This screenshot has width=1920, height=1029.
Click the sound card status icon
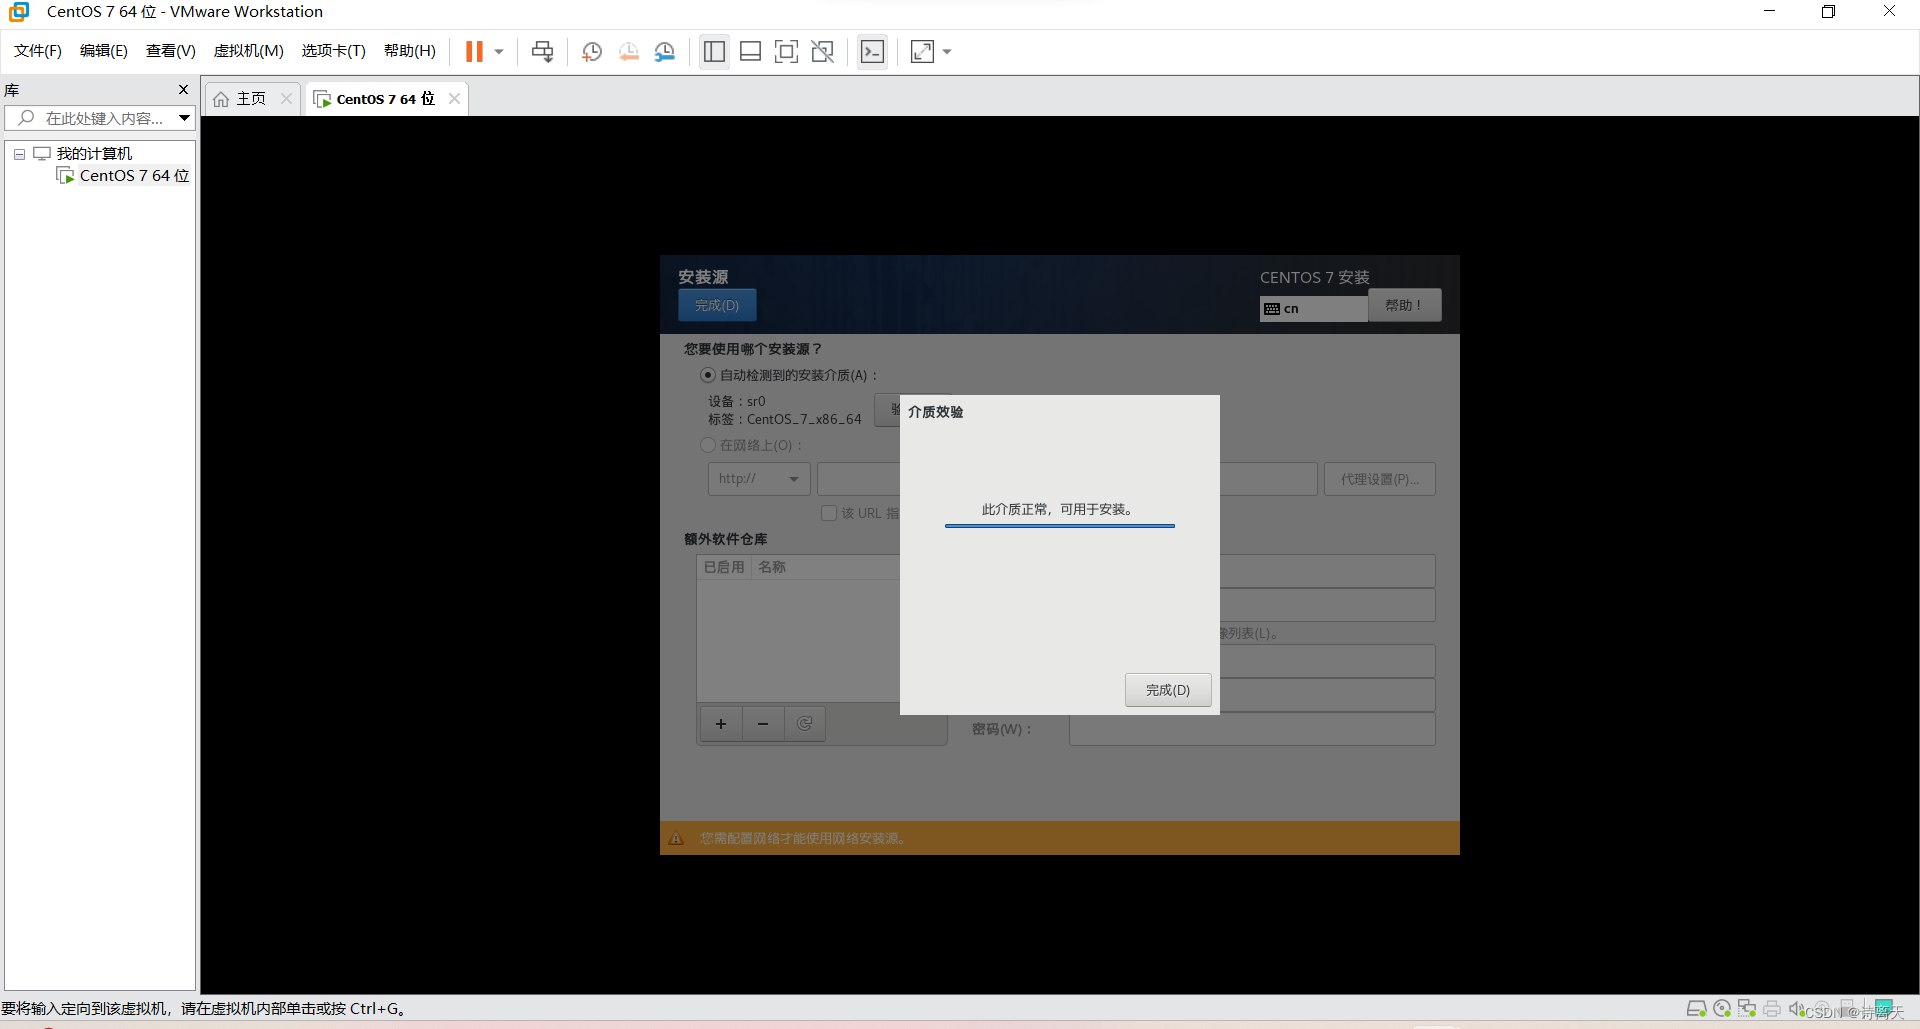pyautogui.click(x=1796, y=1009)
